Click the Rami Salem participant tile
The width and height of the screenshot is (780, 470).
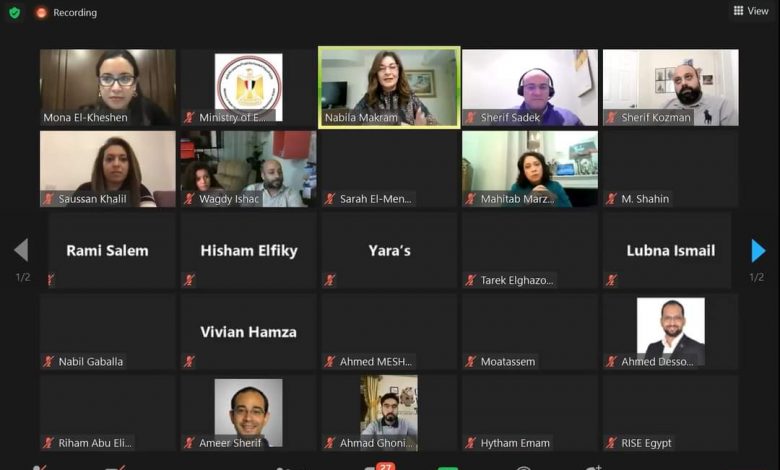tap(107, 250)
